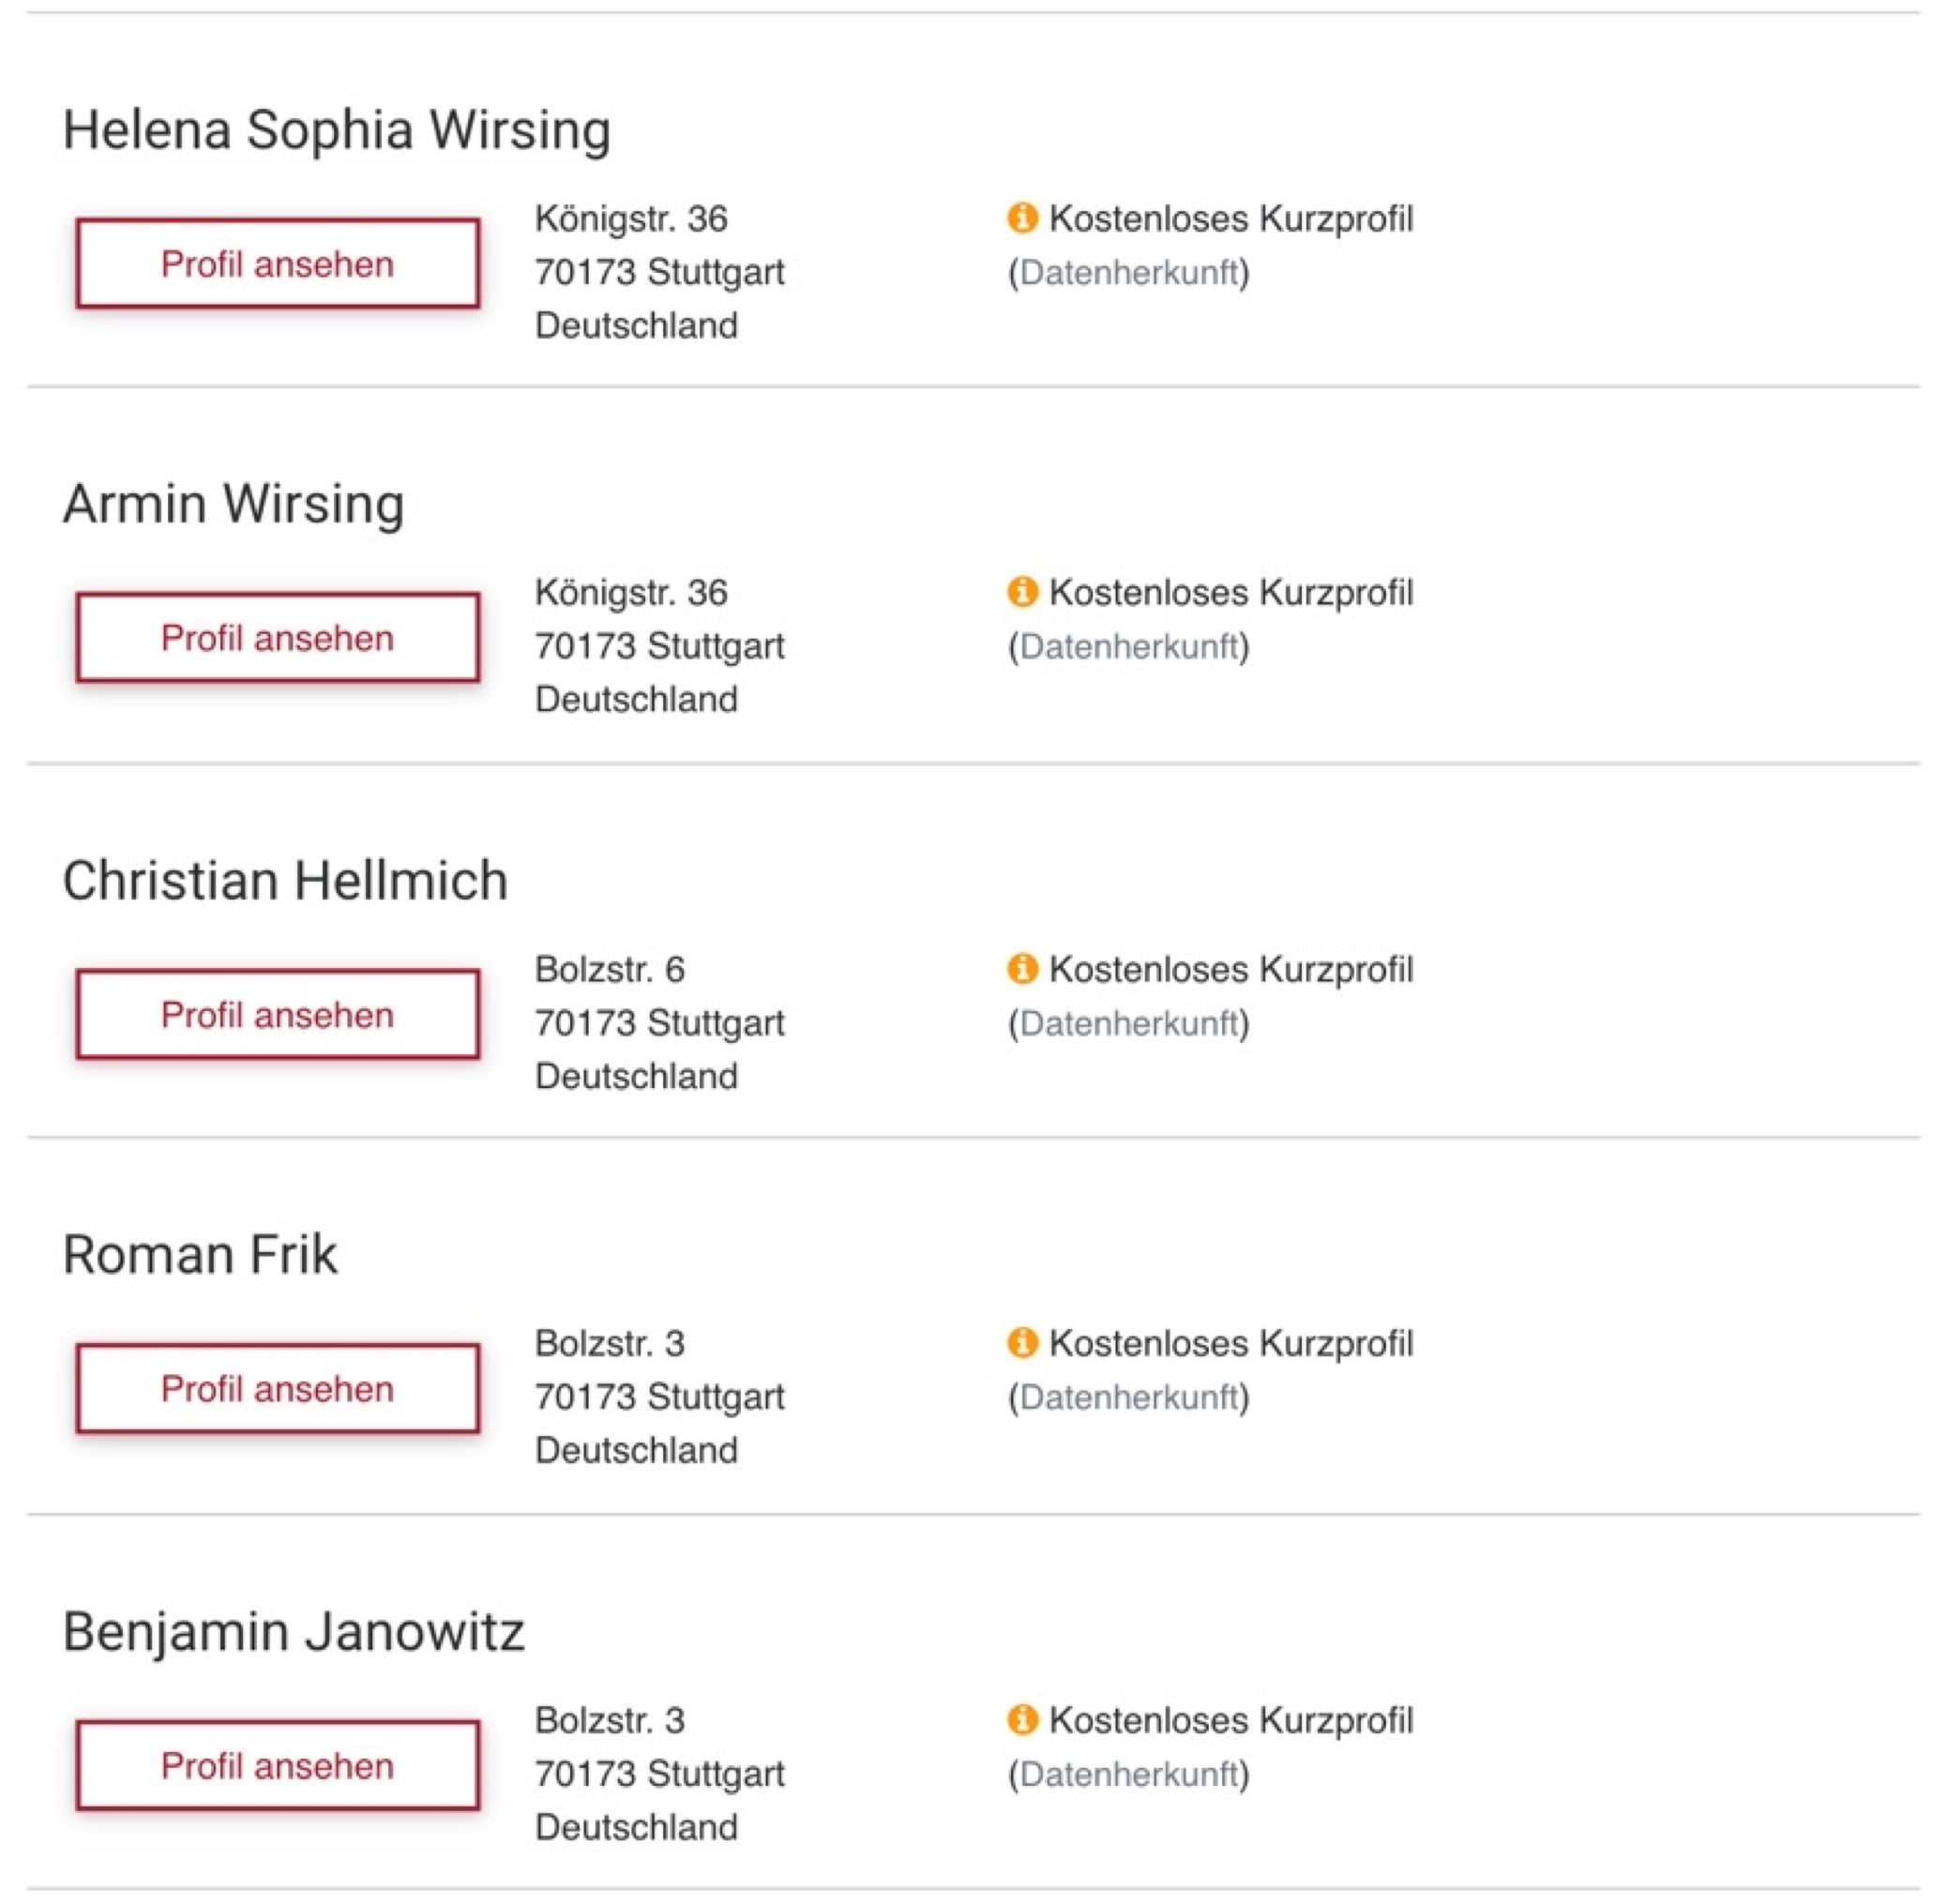Open the Datenherkunft link for Roman Frik

1128,1397
